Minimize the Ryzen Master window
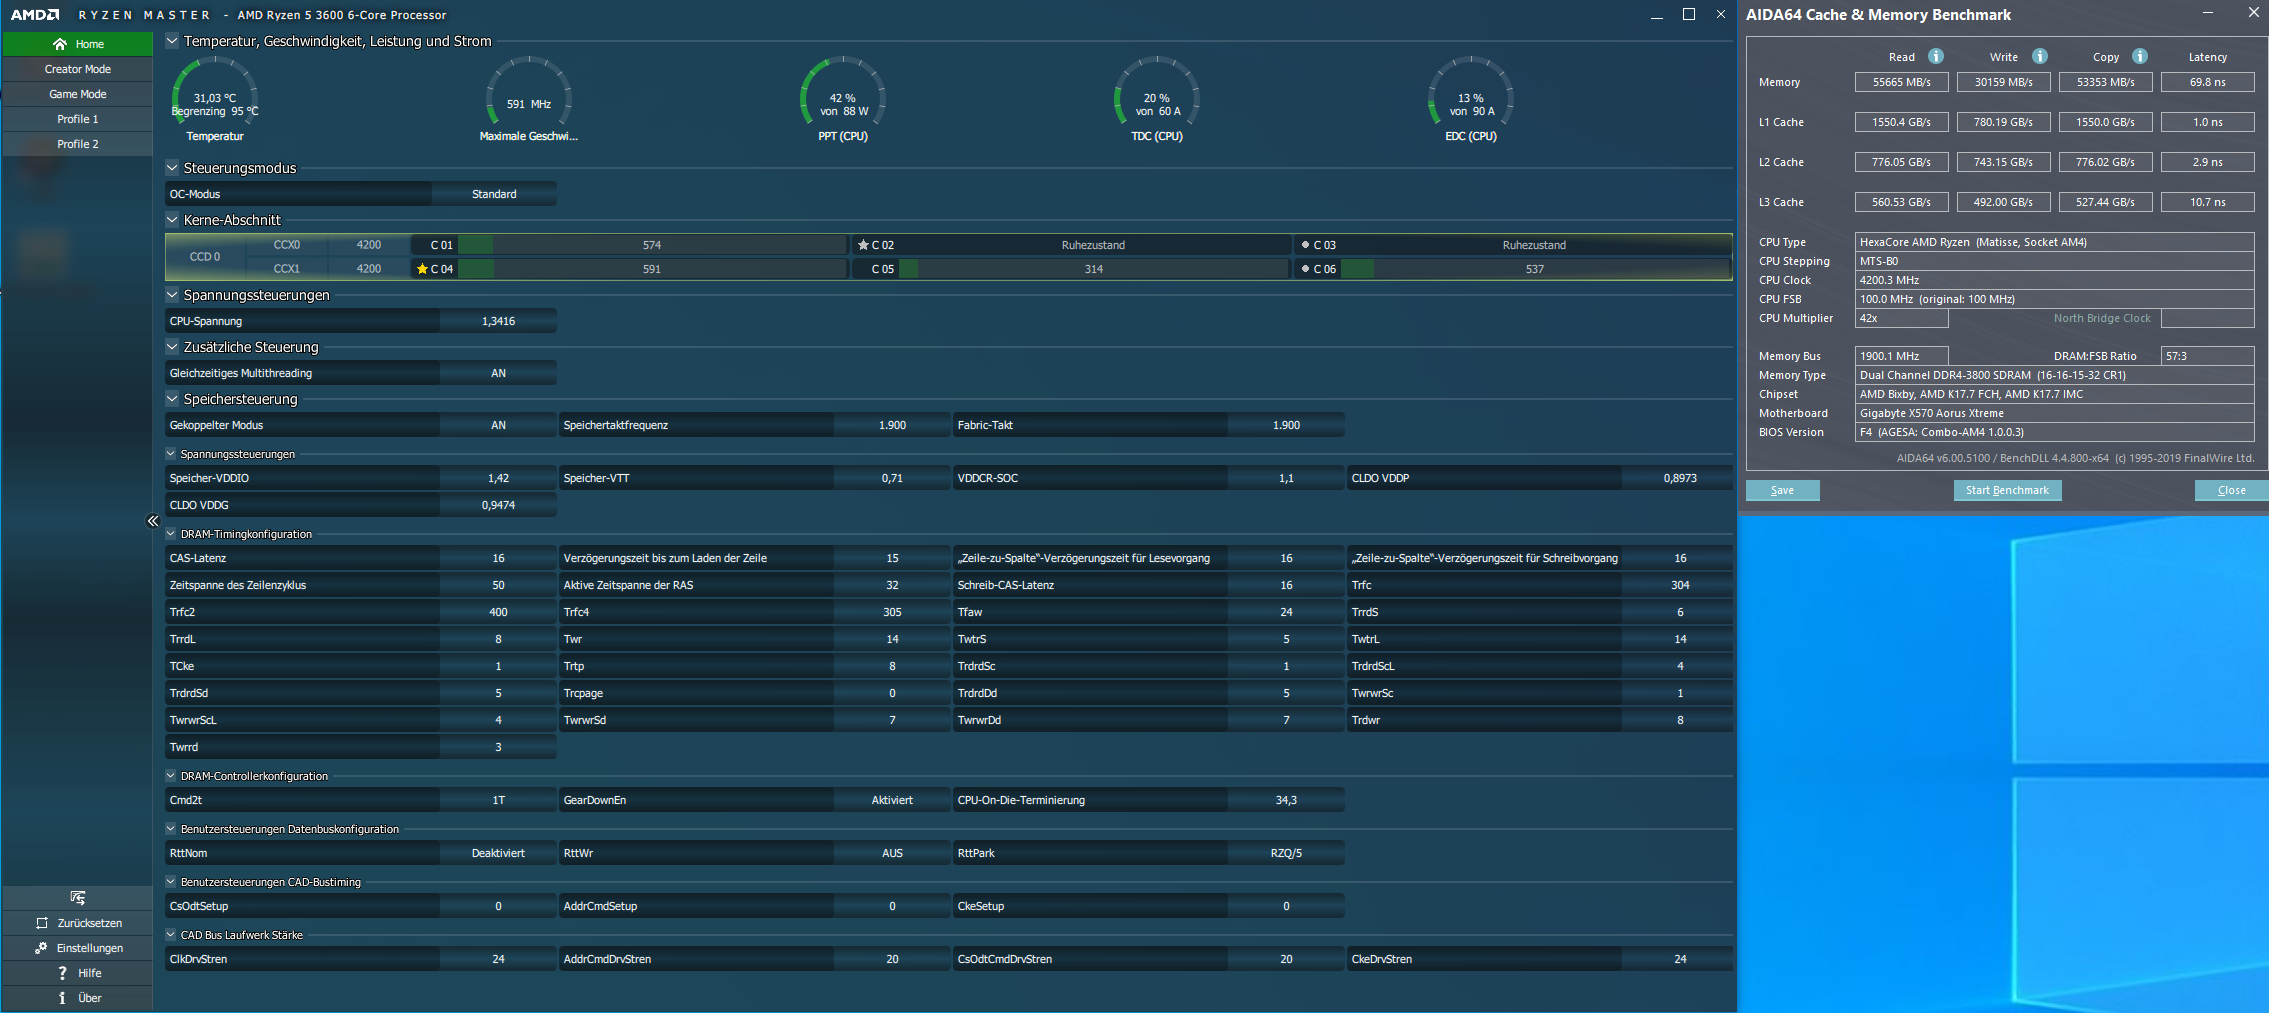The image size is (2269, 1013). point(1657,15)
